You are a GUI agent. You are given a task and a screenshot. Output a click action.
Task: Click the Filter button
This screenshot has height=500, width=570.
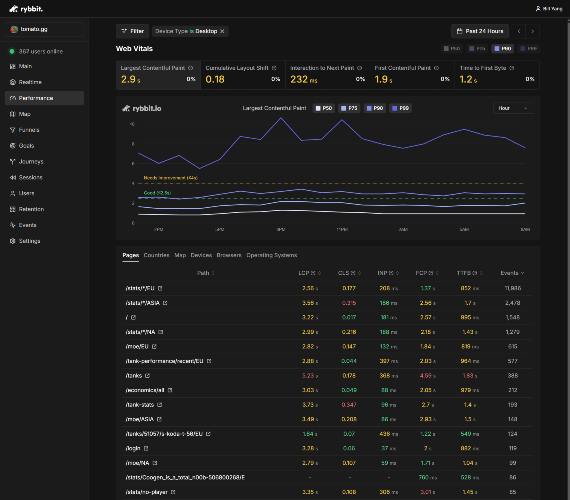(x=132, y=31)
